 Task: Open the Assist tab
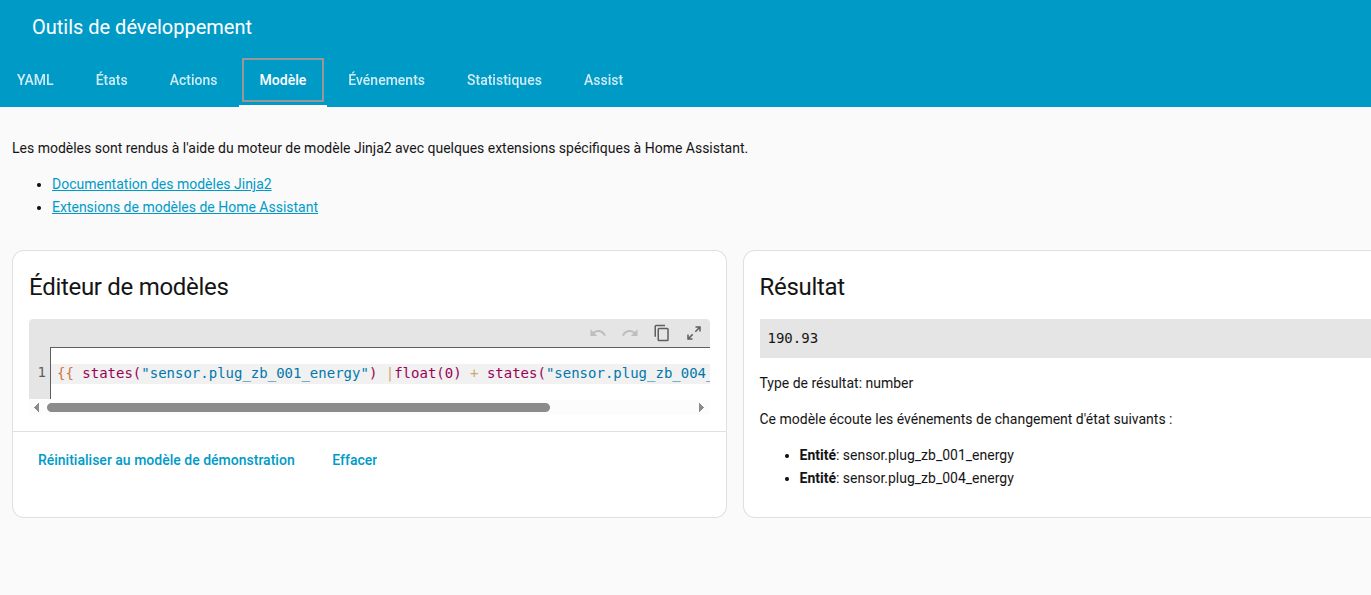tap(603, 80)
